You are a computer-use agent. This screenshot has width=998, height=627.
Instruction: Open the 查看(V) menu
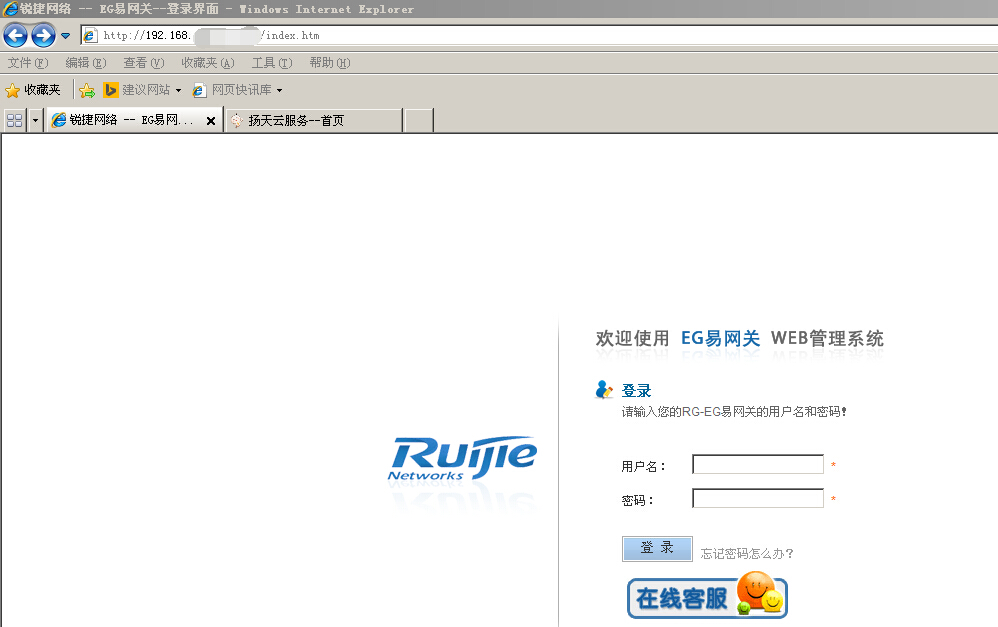tap(143, 63)
